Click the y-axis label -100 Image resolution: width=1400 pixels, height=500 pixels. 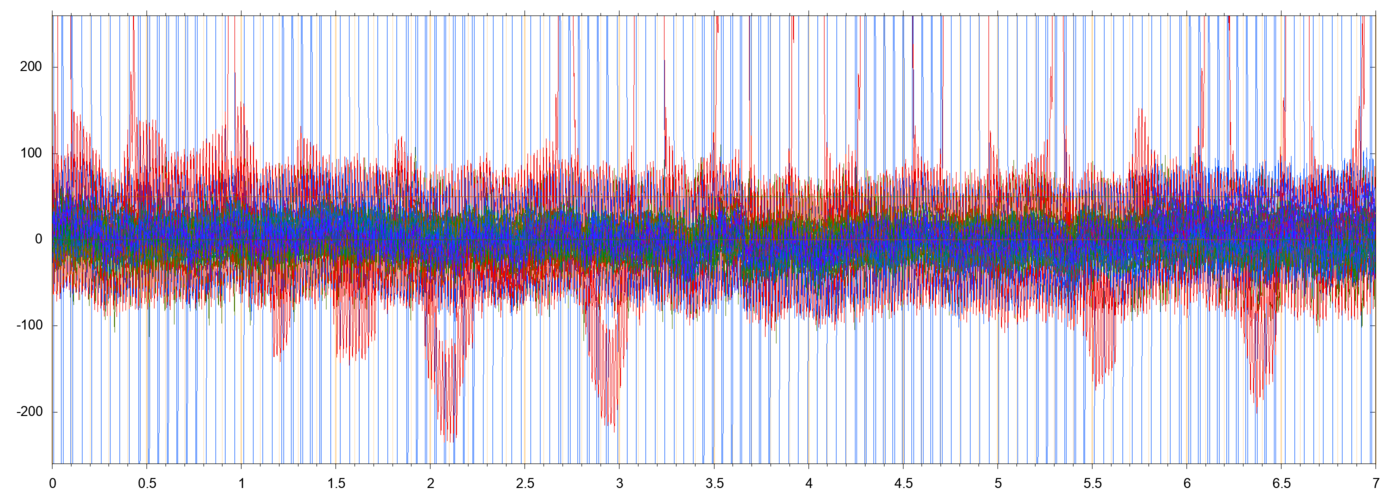29,326
